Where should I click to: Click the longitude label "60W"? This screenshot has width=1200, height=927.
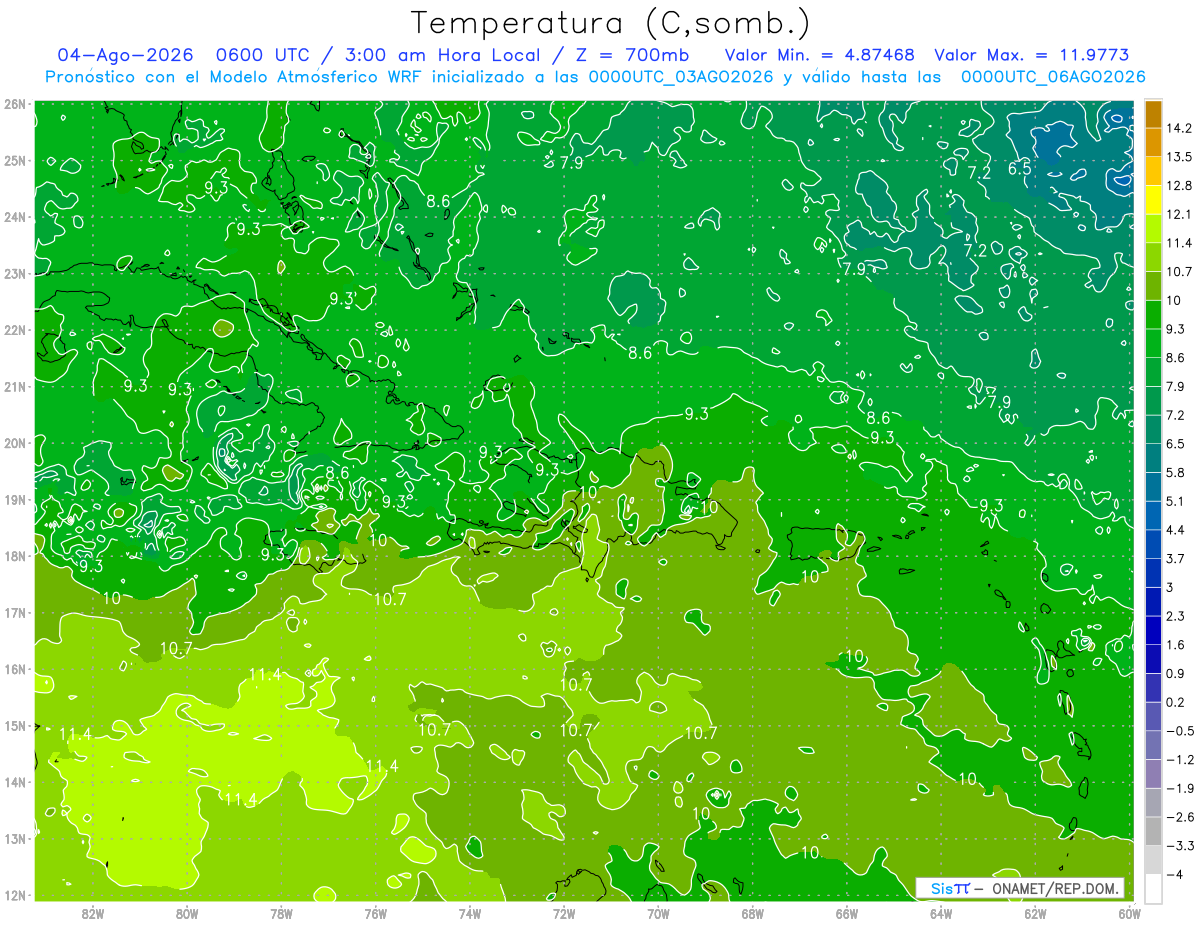[1129, 913]
